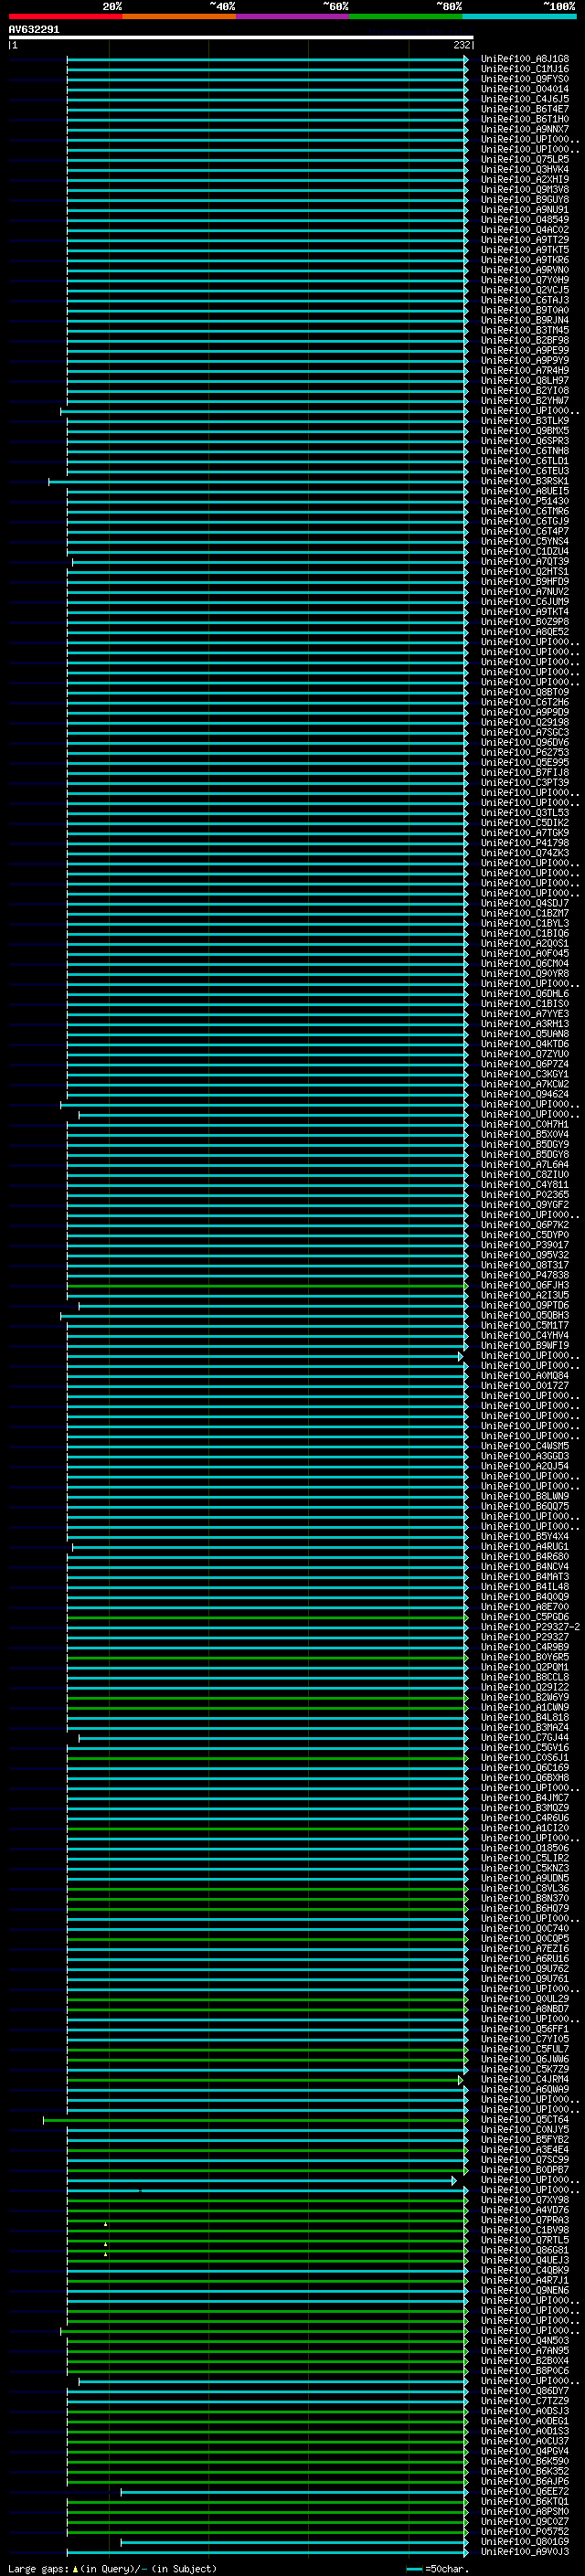Click the cyan ~100% identity legend segment
Image resolution: width=585 pixels, height=2576 pixels.
[518, 16]
